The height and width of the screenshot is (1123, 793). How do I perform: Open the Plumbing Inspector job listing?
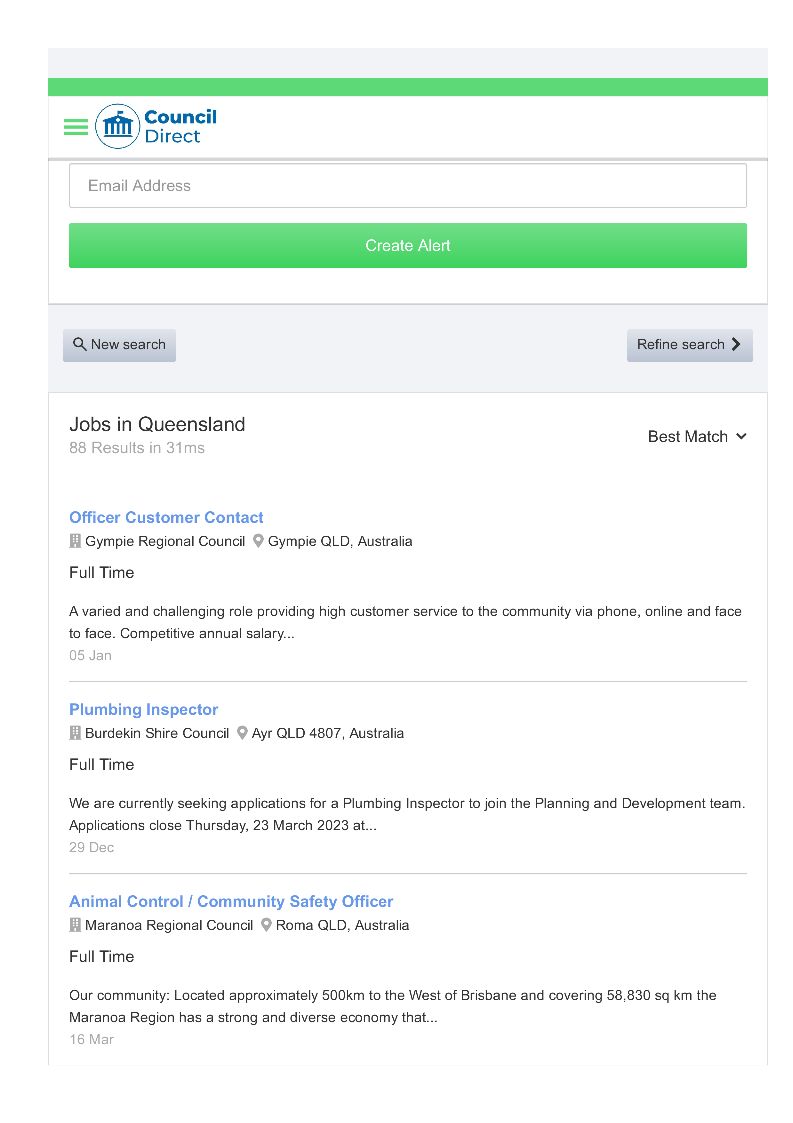point(143,710)
